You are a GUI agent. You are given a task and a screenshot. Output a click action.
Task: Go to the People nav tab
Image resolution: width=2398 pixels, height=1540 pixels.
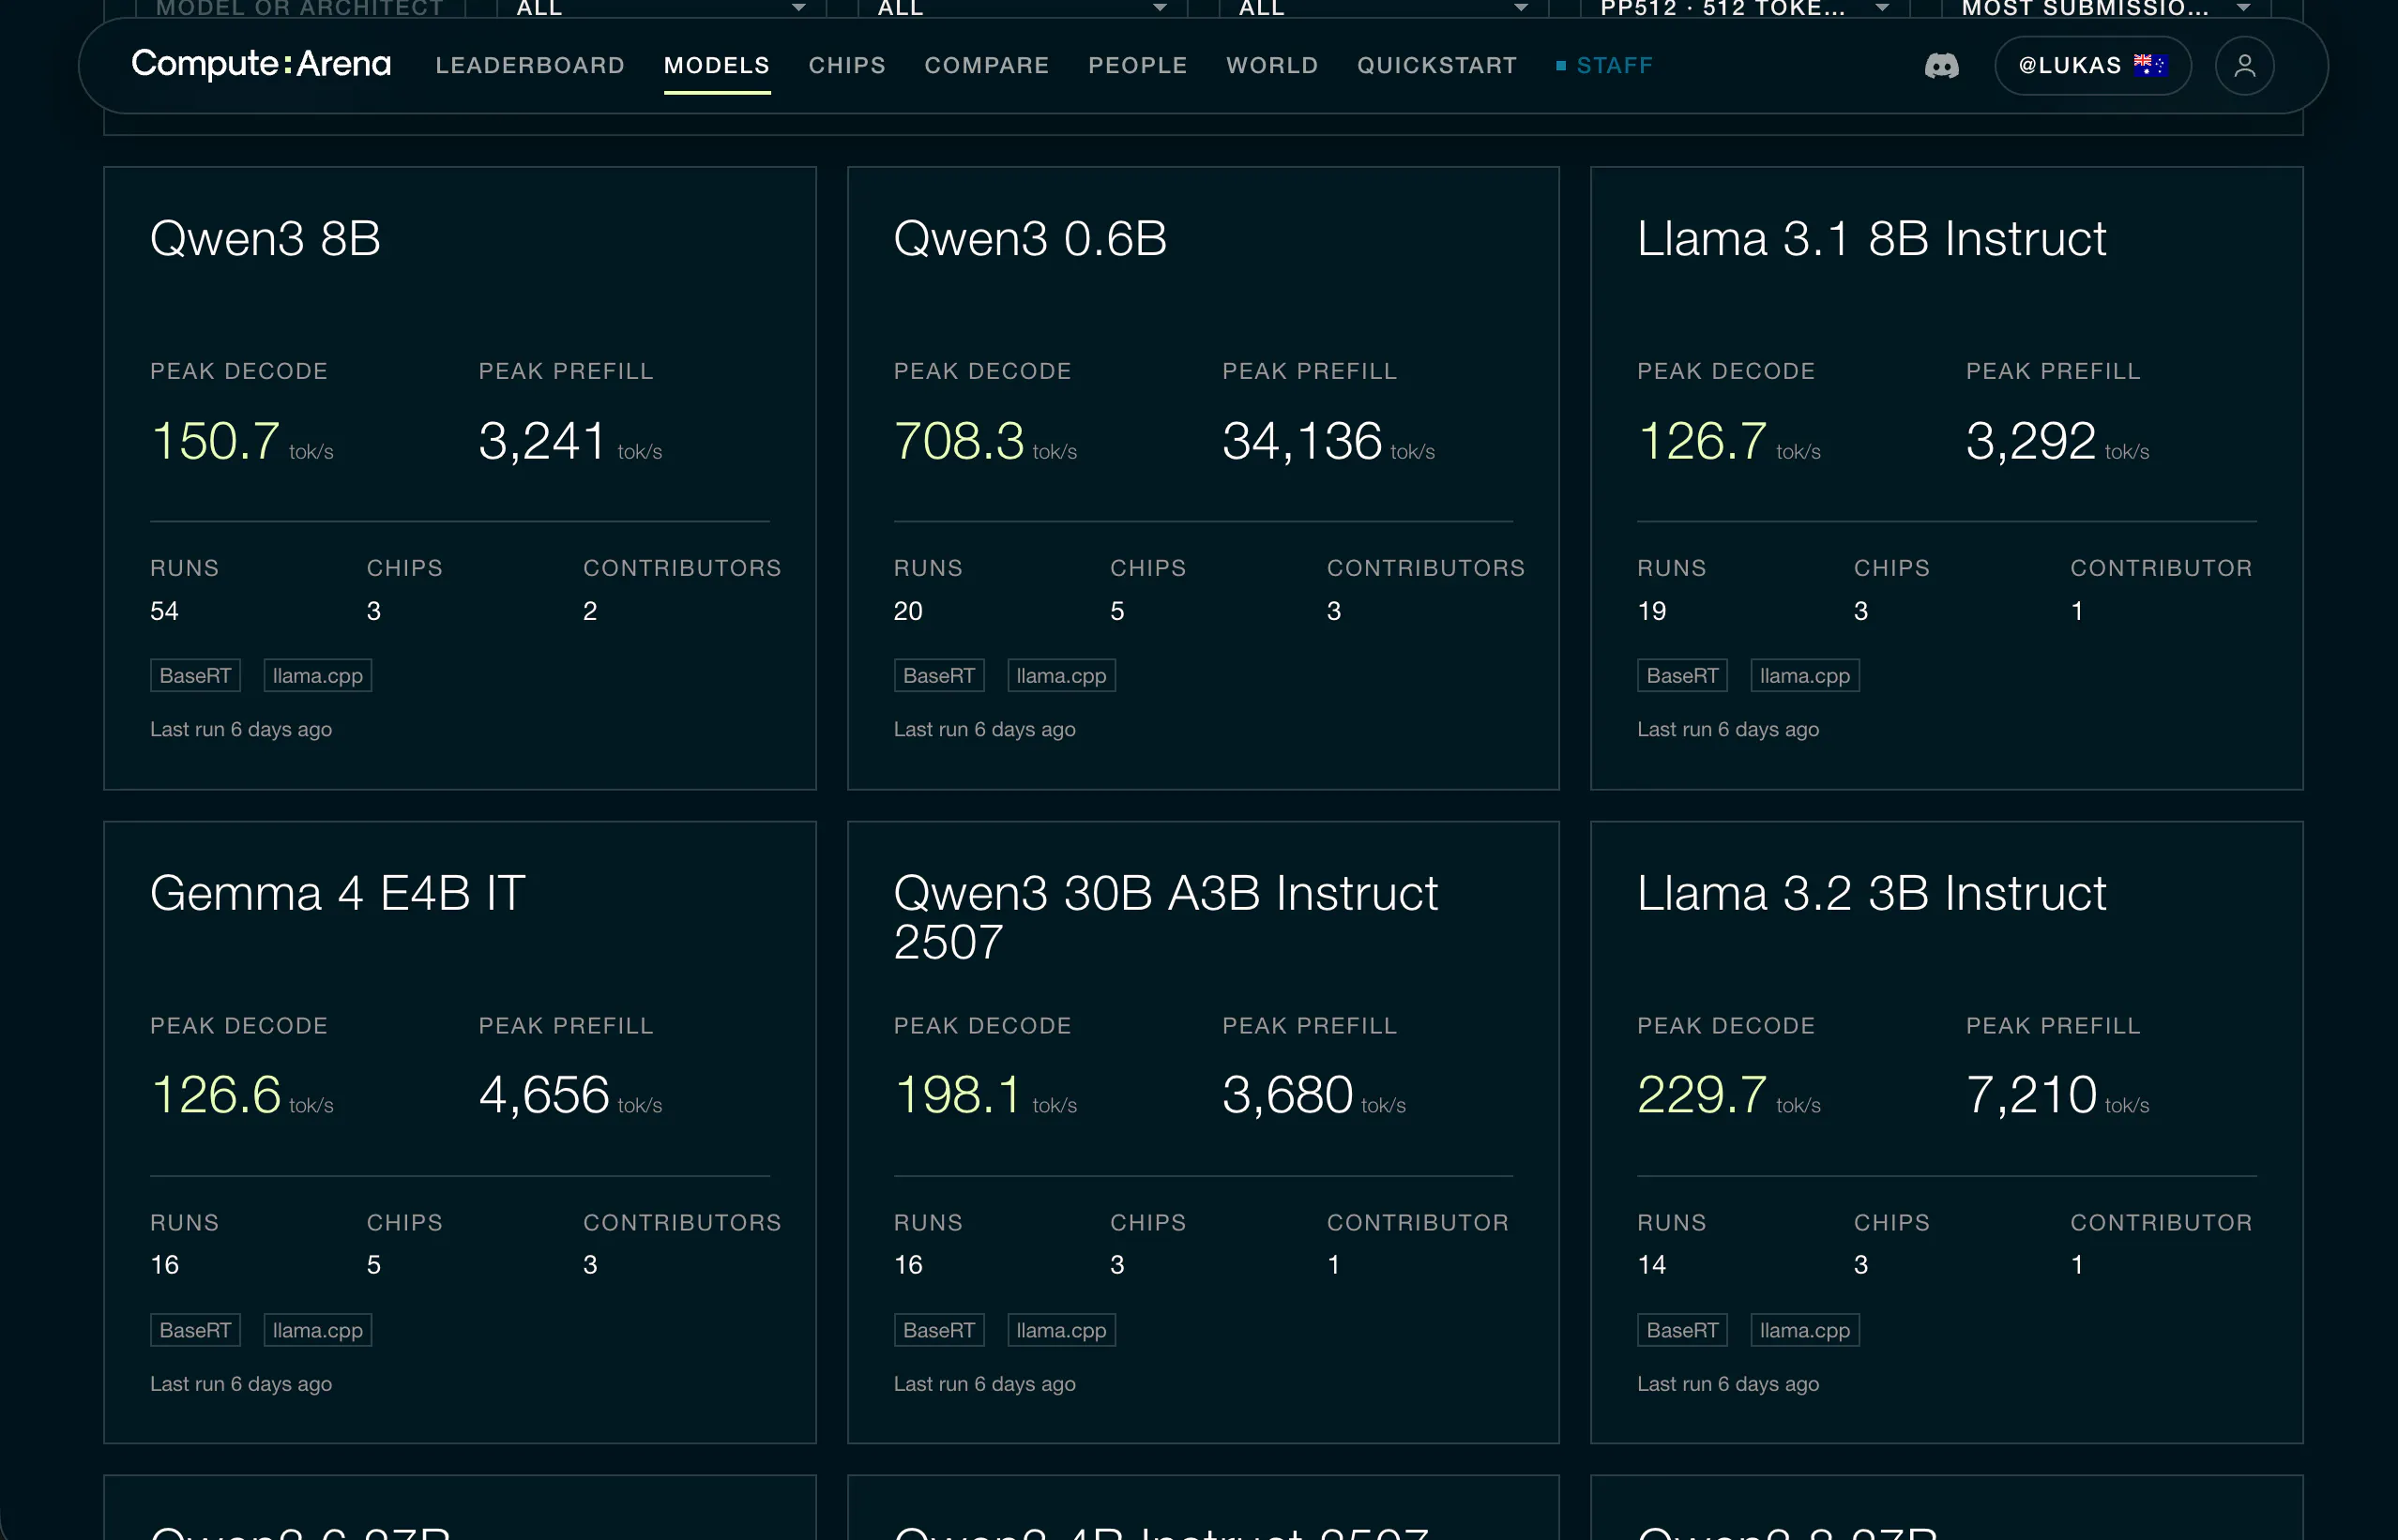[1138, 66]
